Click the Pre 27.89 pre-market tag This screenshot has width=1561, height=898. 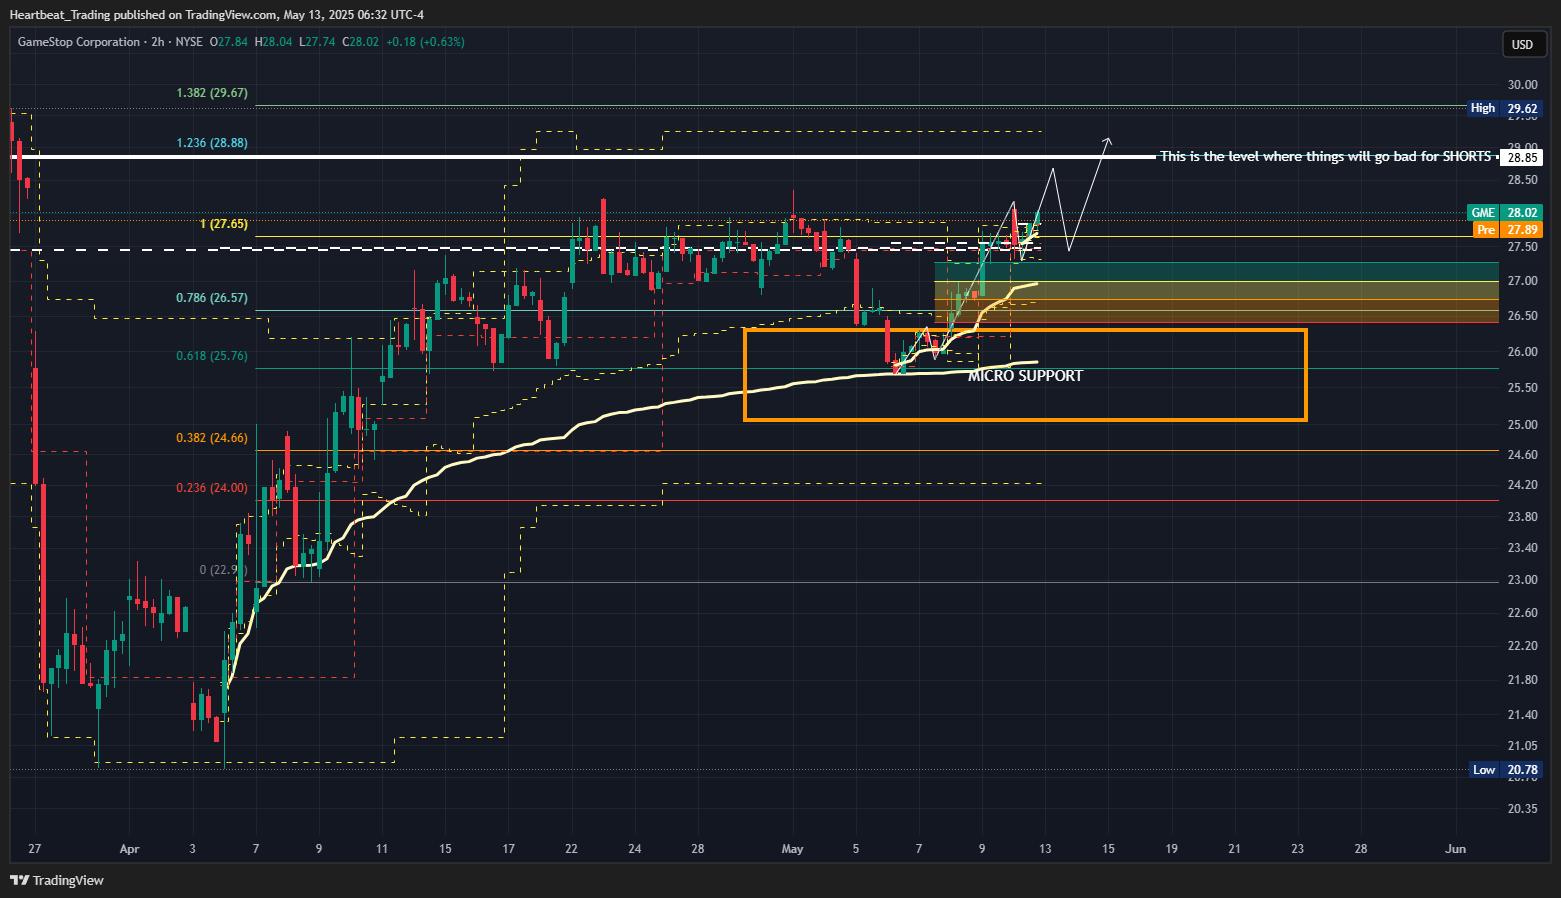[1508, 230]
